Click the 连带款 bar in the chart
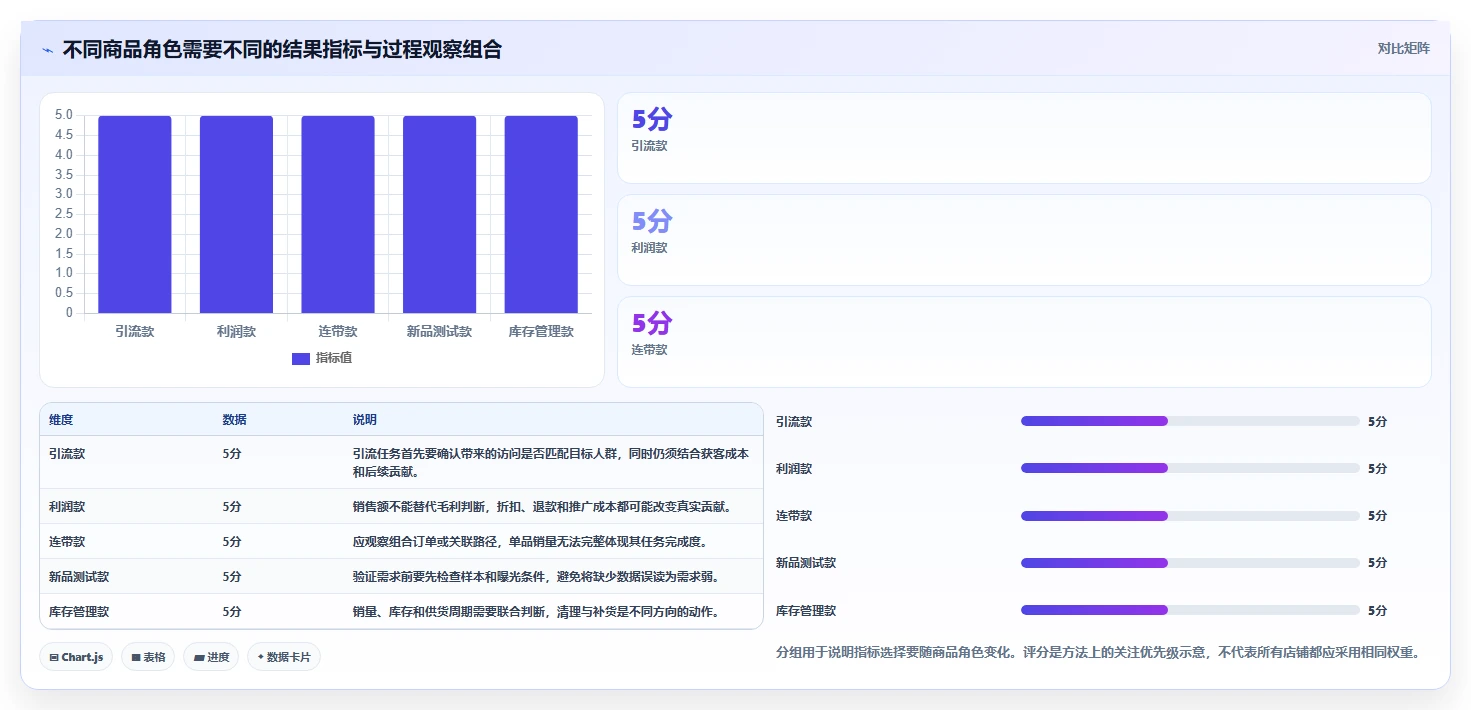The width and height of the screenshot is (1471, 710). (338, 214)
